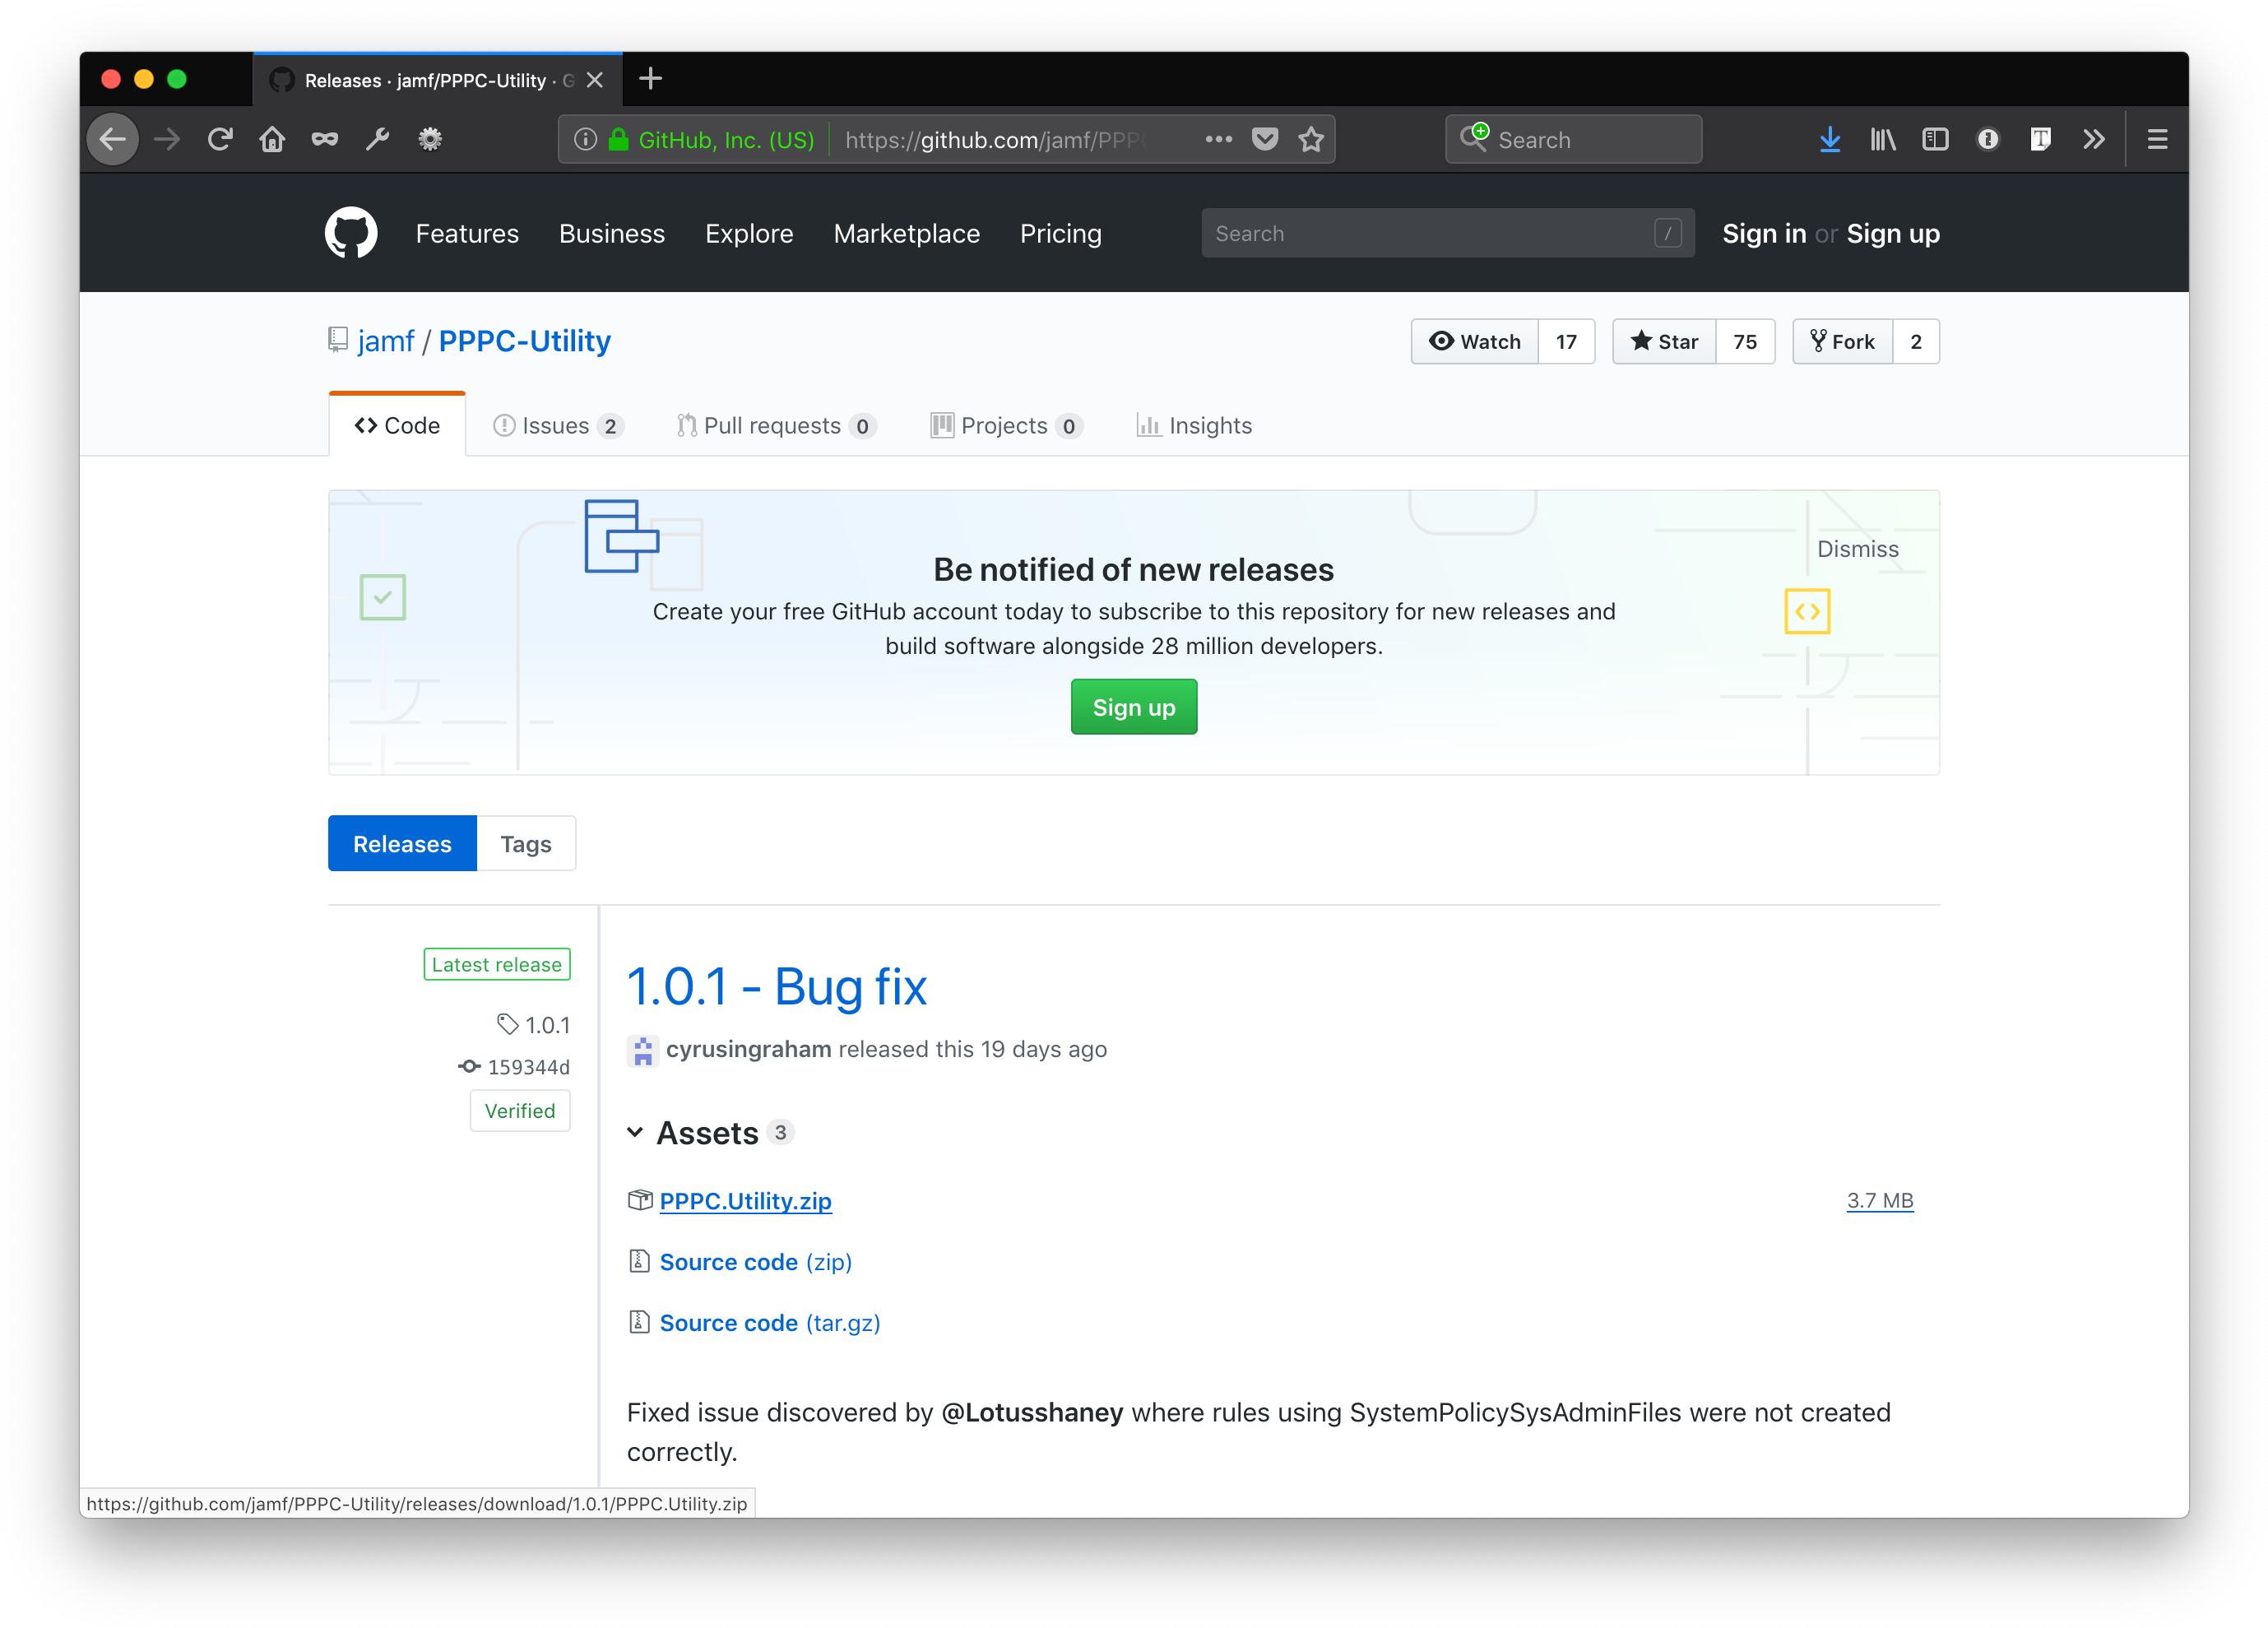Viewport: 2268px width, 1628px height.
Task: Bookmark this page with the star icon
Action: tap(1311, 139)
